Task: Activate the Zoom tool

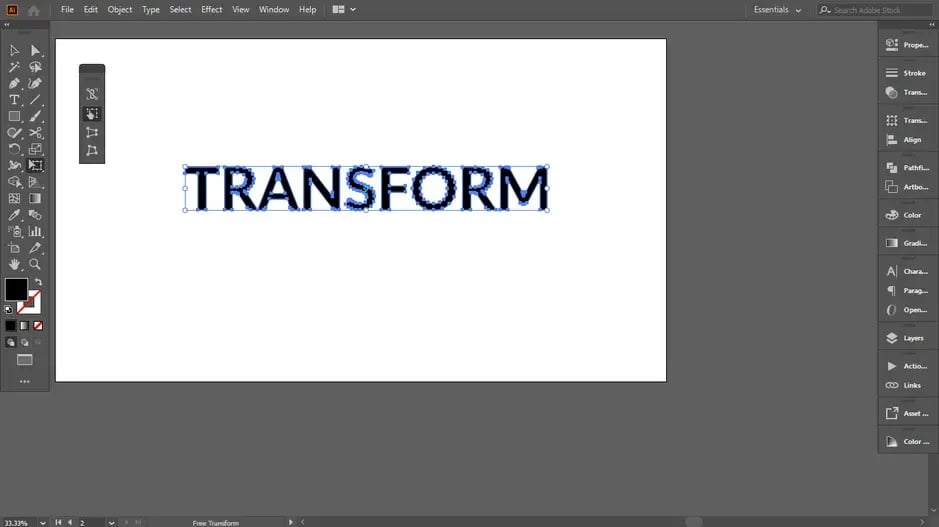Action: 35,264
